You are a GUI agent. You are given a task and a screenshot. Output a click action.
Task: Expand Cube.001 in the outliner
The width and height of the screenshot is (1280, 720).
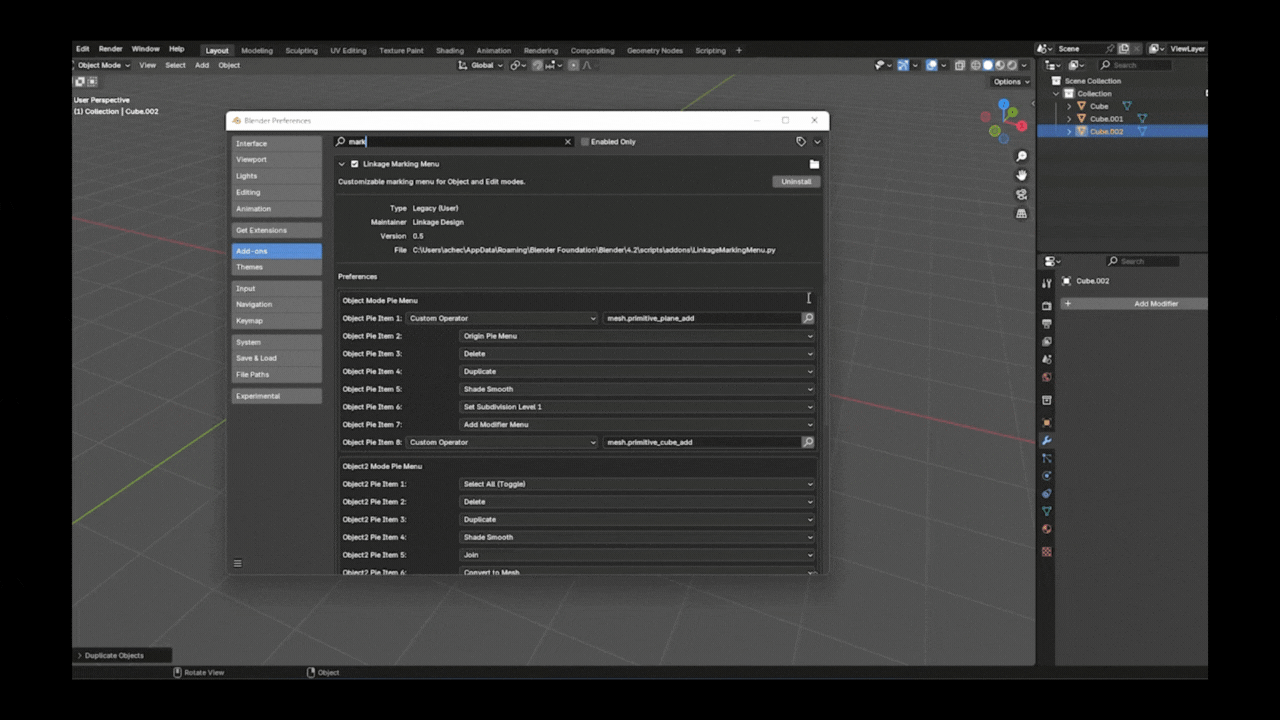pos(1069,119)
